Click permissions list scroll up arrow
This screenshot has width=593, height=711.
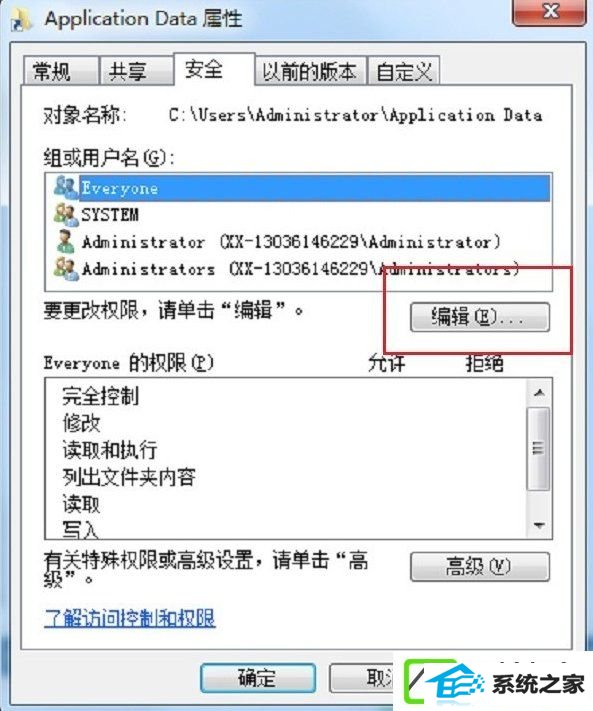[x=539, y=393]
